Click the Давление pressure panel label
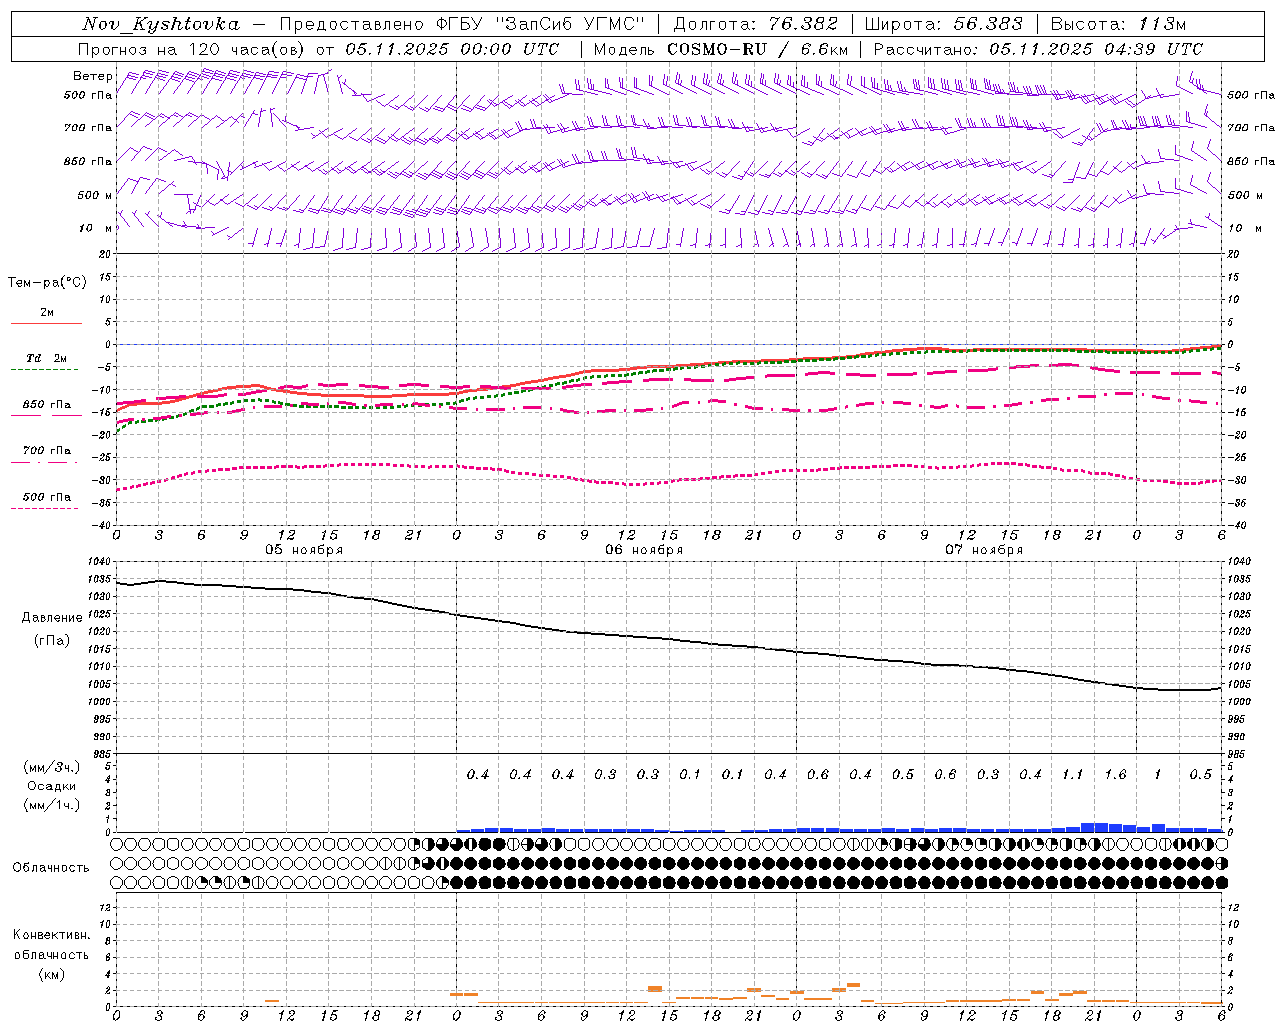1280x1024 pixels. pos(52,618)
